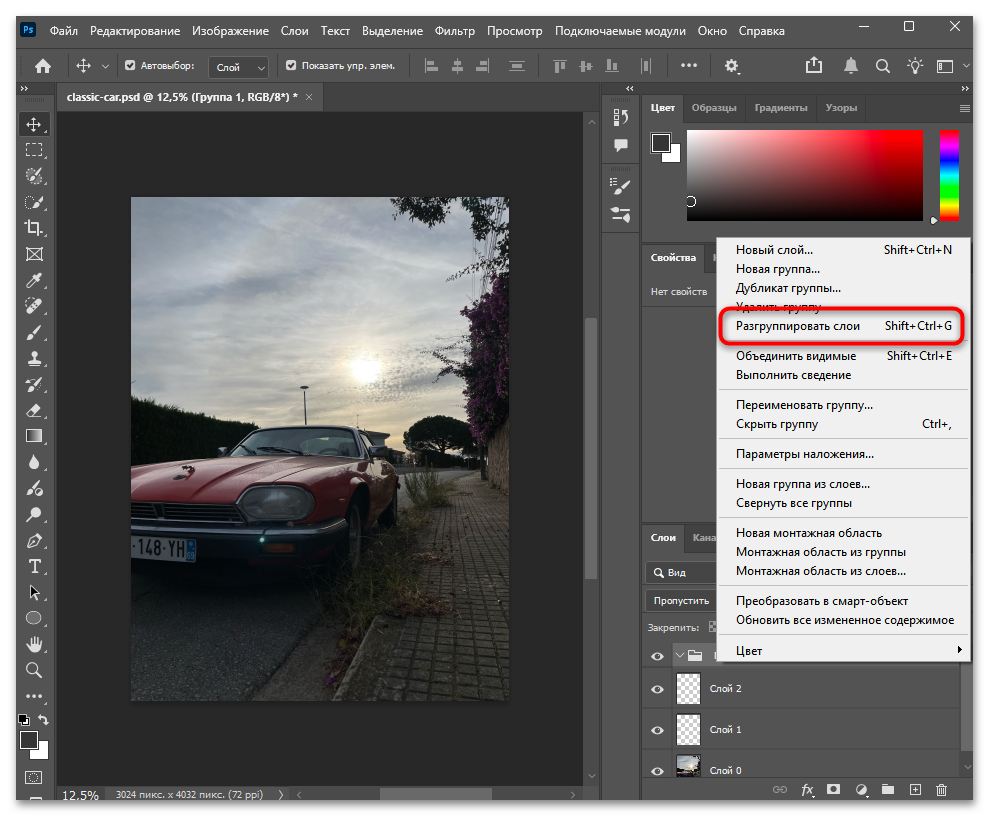Viewport: 989px width, 816px height.
Task: Hide the Слой 2 layer
Action: (x=657, y=689)
